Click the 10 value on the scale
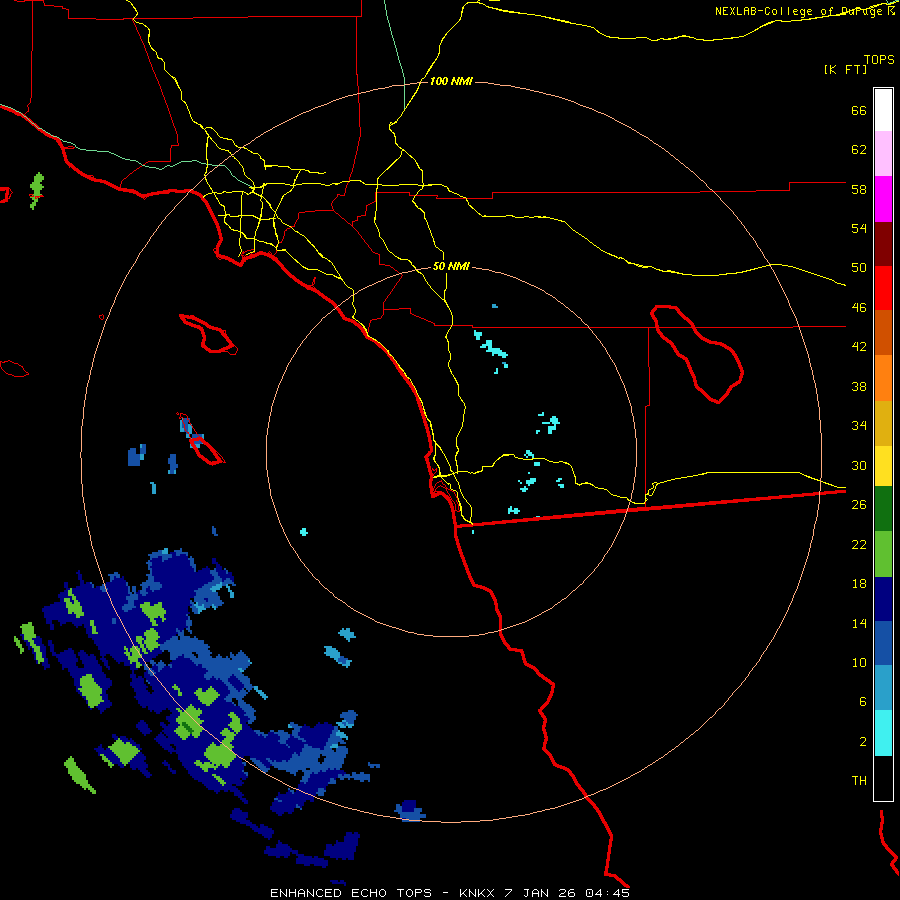This screenshot has width=900, height=900. pyautogui.click(x=859, y=662)
